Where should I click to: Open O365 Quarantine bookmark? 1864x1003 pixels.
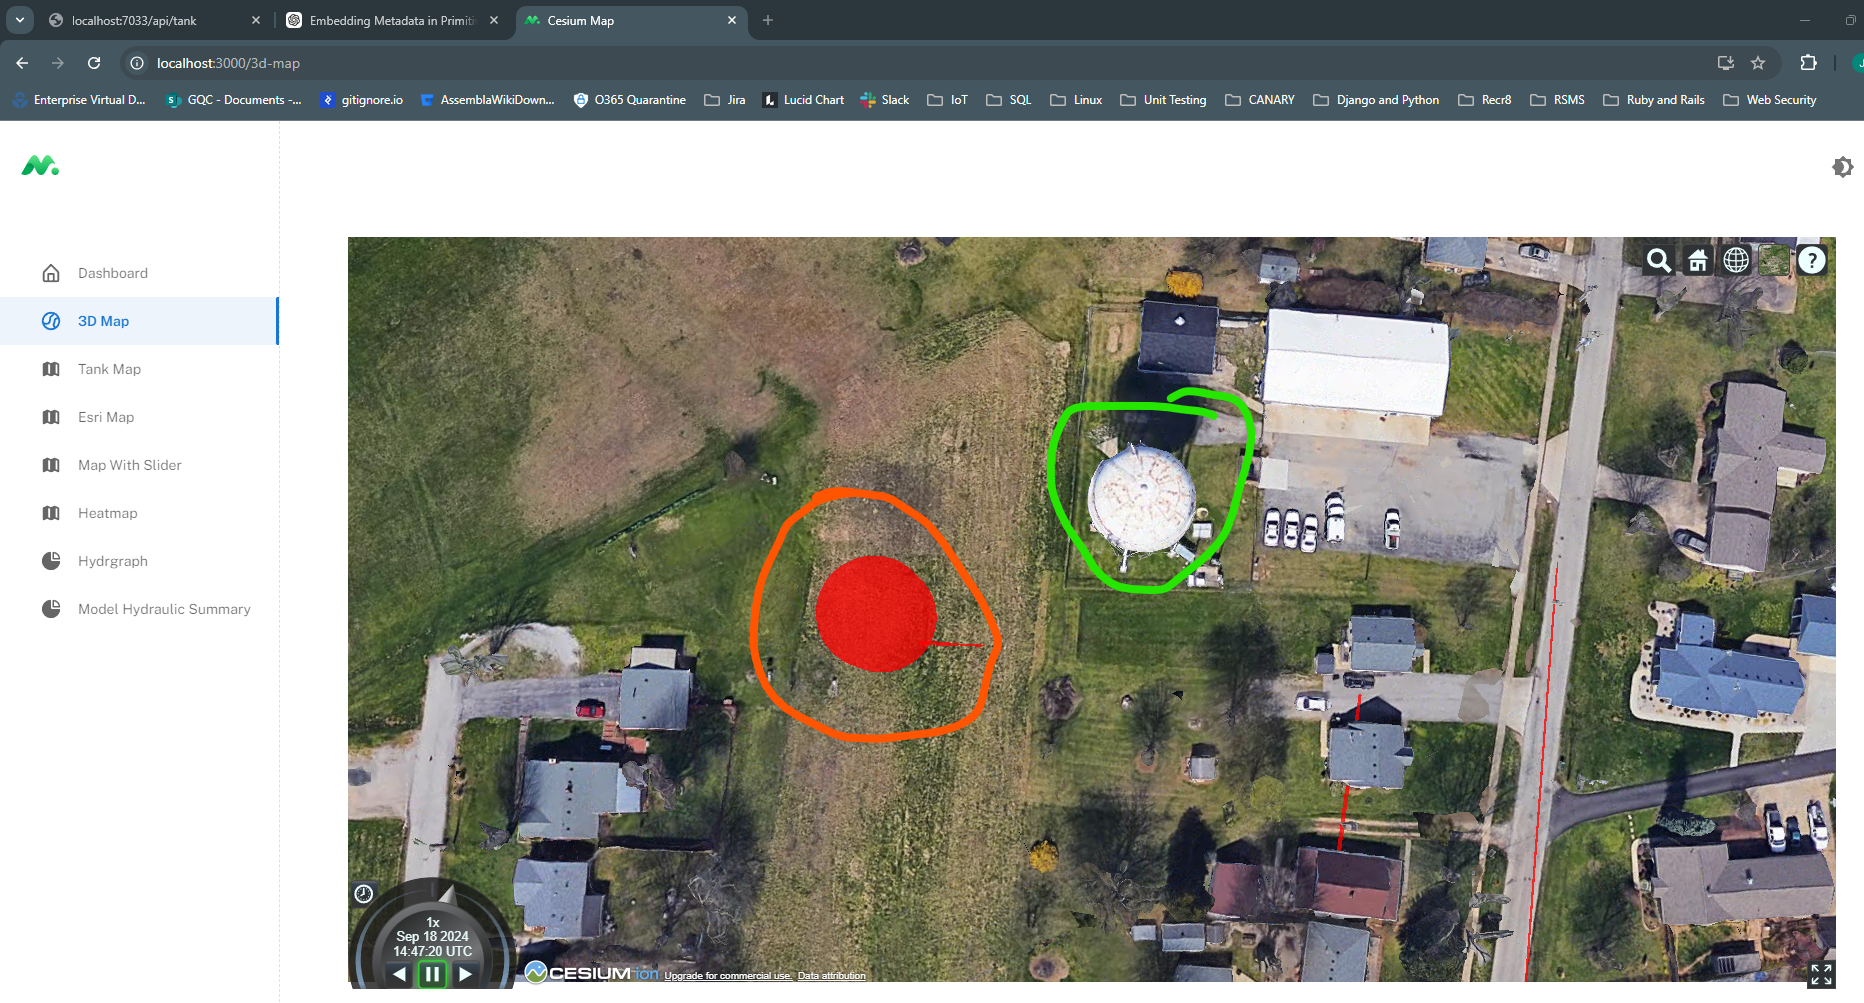click(630, 100)
